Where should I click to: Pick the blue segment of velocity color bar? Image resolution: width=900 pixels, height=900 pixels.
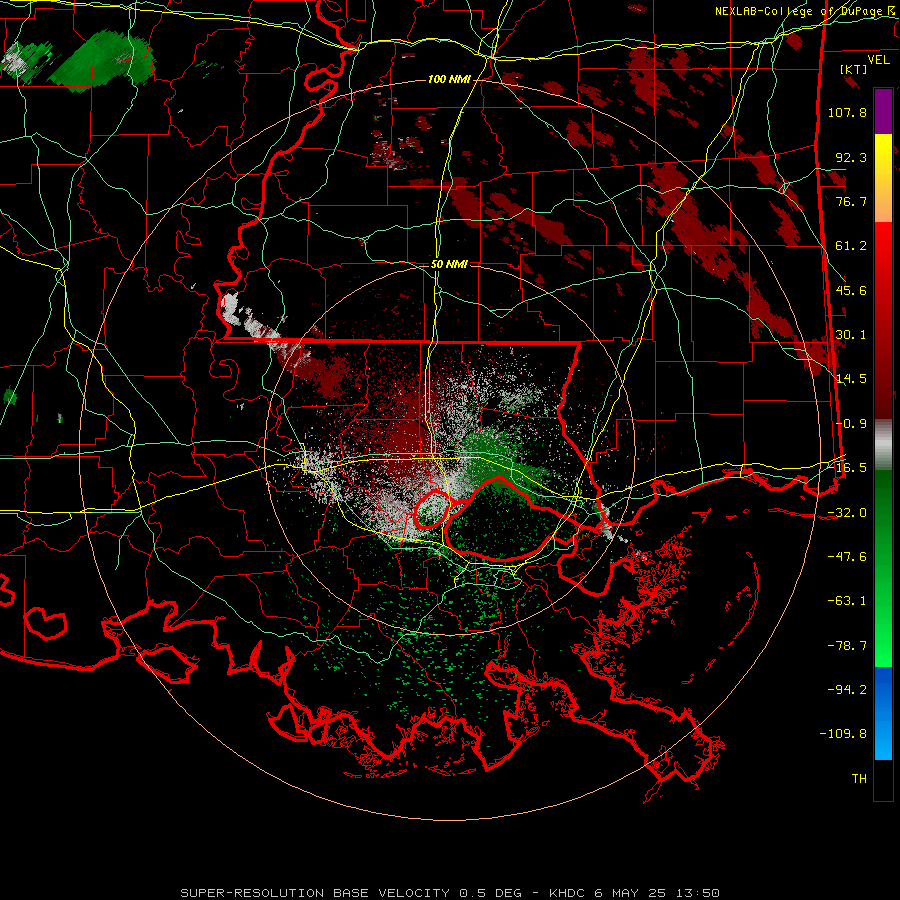coord(883,713)
